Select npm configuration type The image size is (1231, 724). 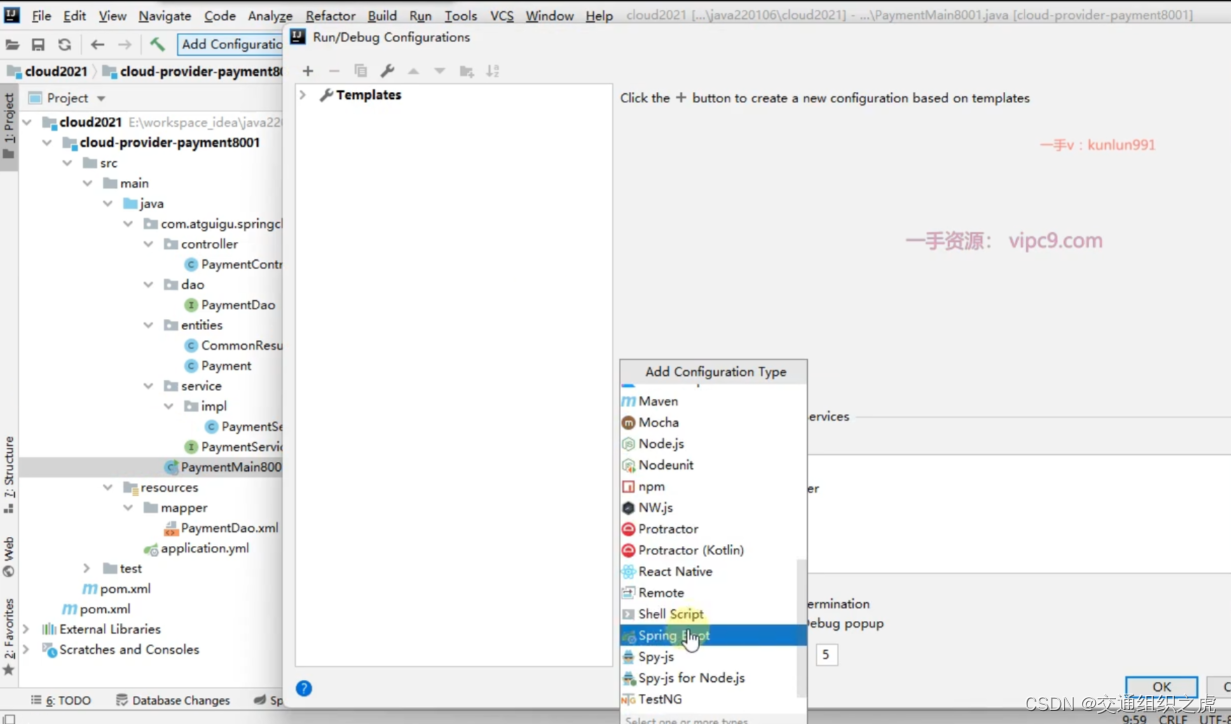pos(713,486)
